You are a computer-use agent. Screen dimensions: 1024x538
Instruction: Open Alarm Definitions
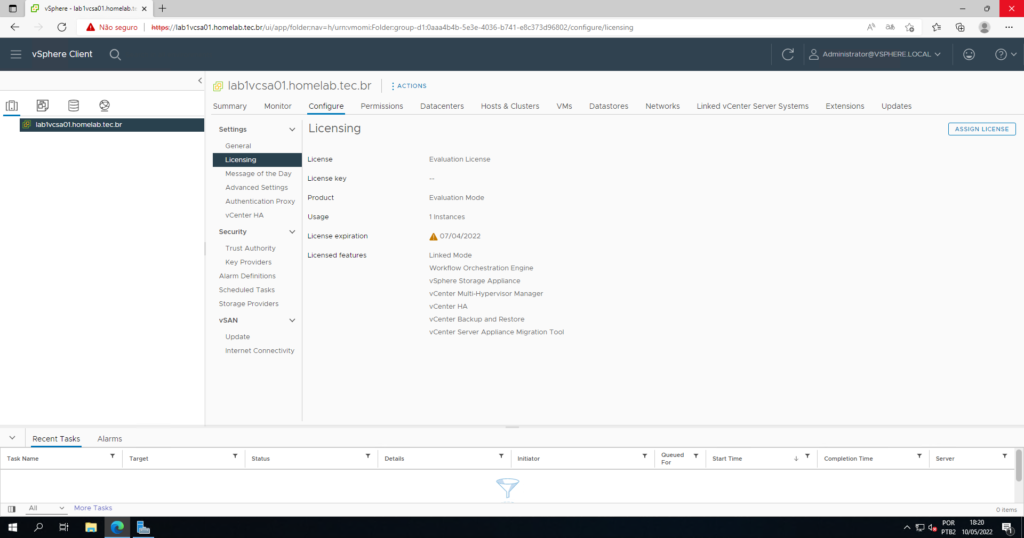(x=247, y=276)
